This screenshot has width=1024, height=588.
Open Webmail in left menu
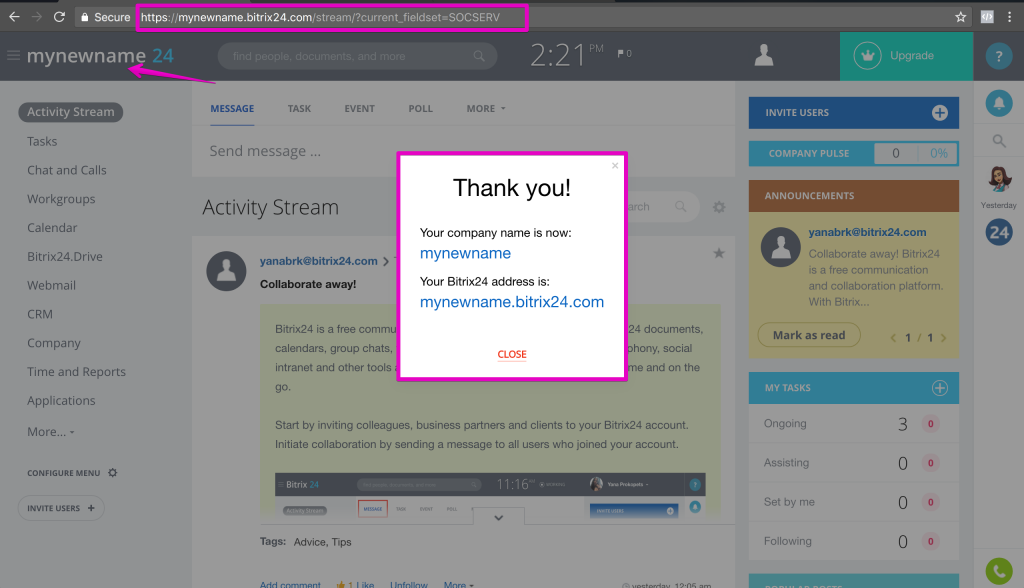pos(51,285)
